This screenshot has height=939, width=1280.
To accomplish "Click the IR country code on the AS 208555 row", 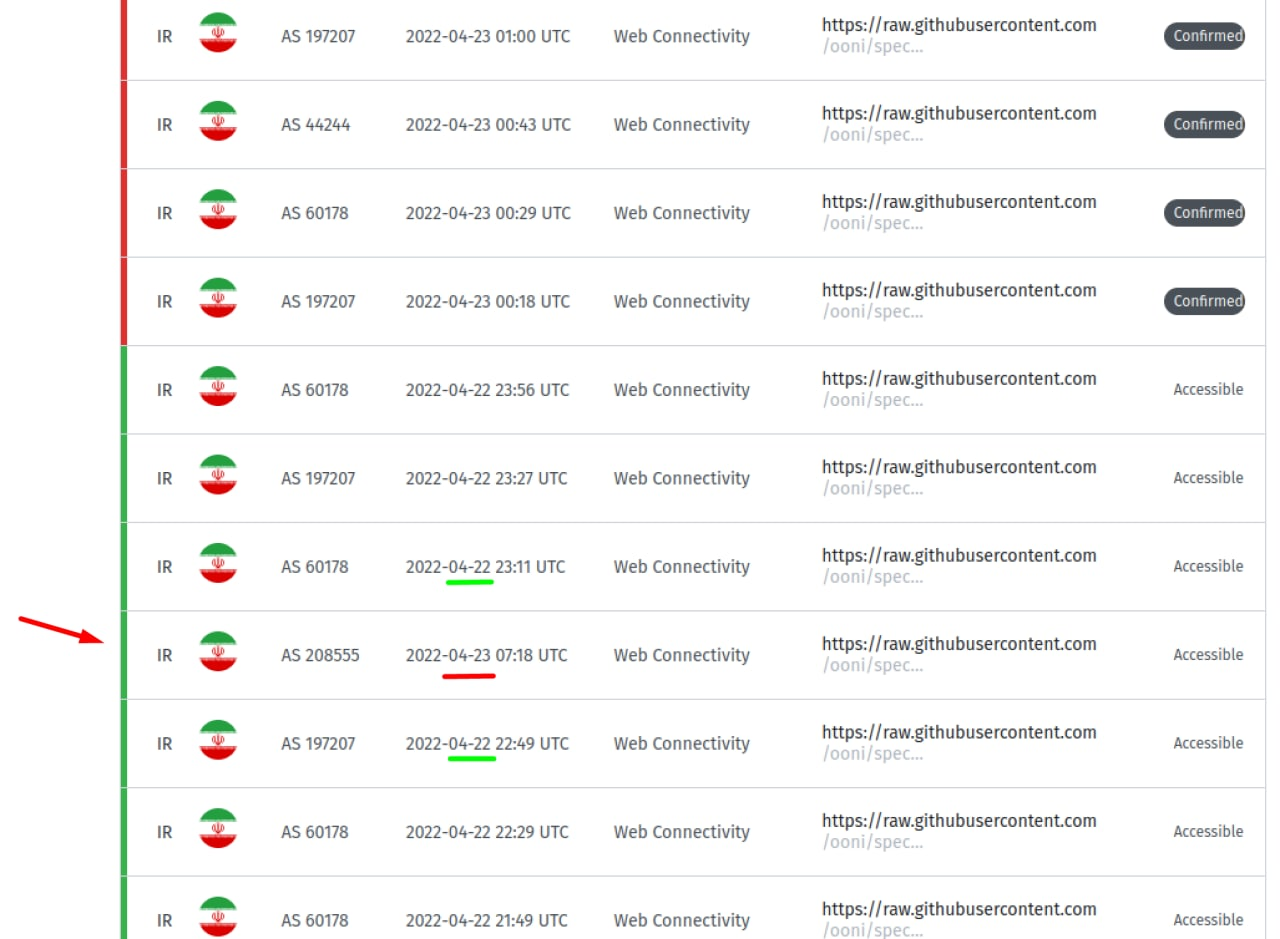I will tap(164, 655).
